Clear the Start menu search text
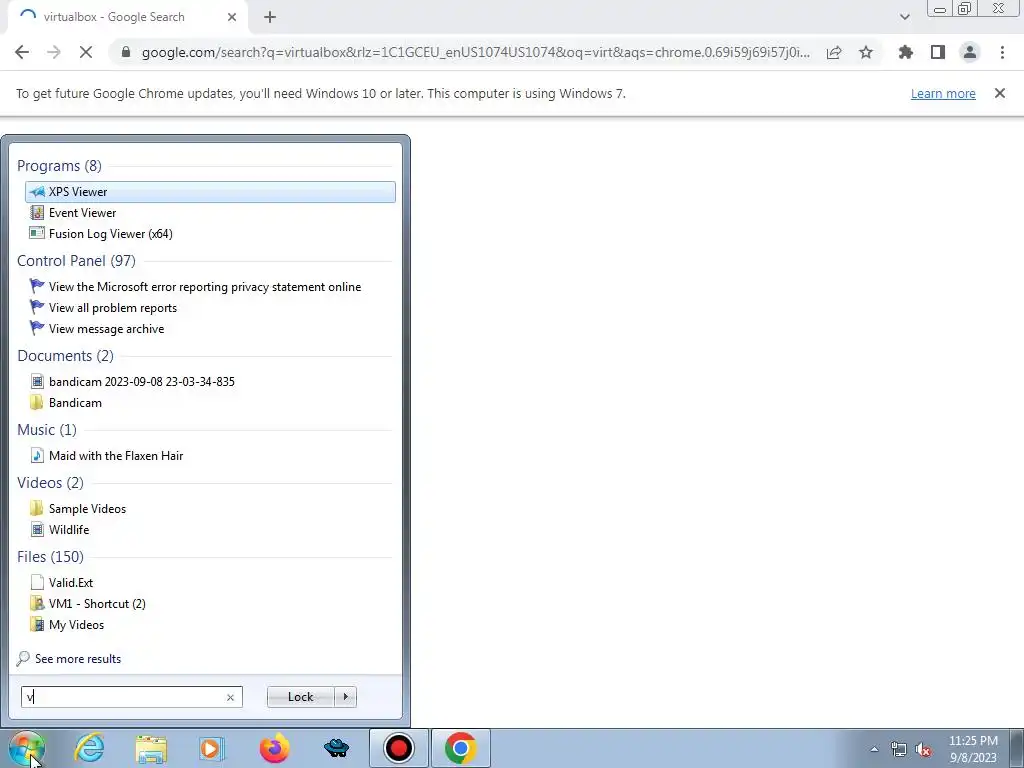The height and width of the screenshot is (768, 1024). 230,697
